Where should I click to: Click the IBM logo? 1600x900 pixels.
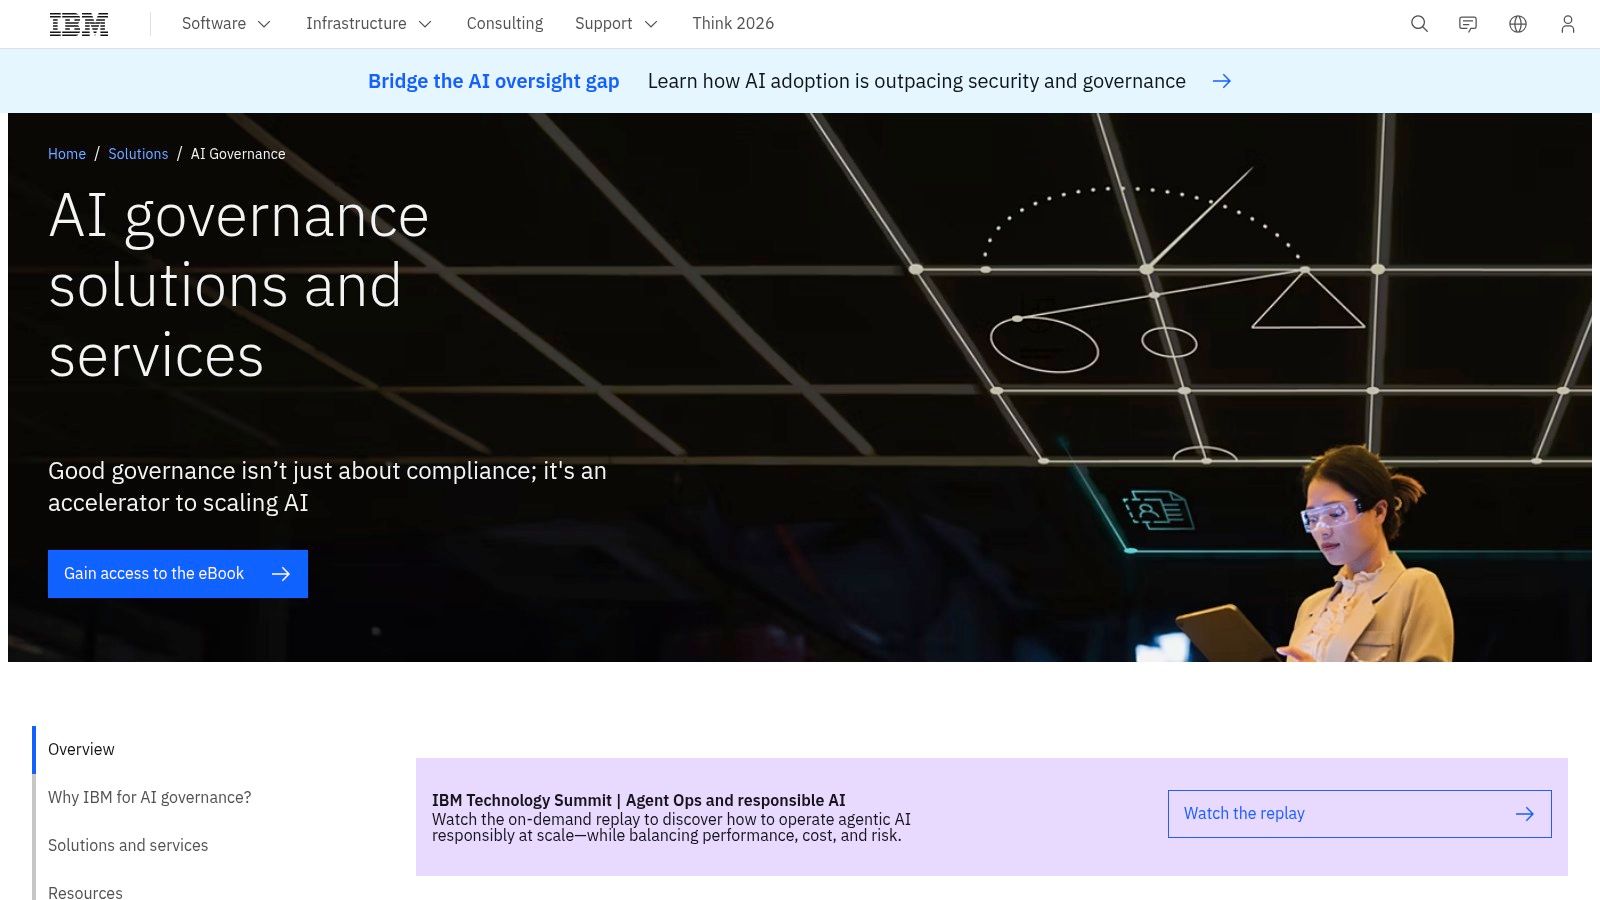click(x=79, y=24)
